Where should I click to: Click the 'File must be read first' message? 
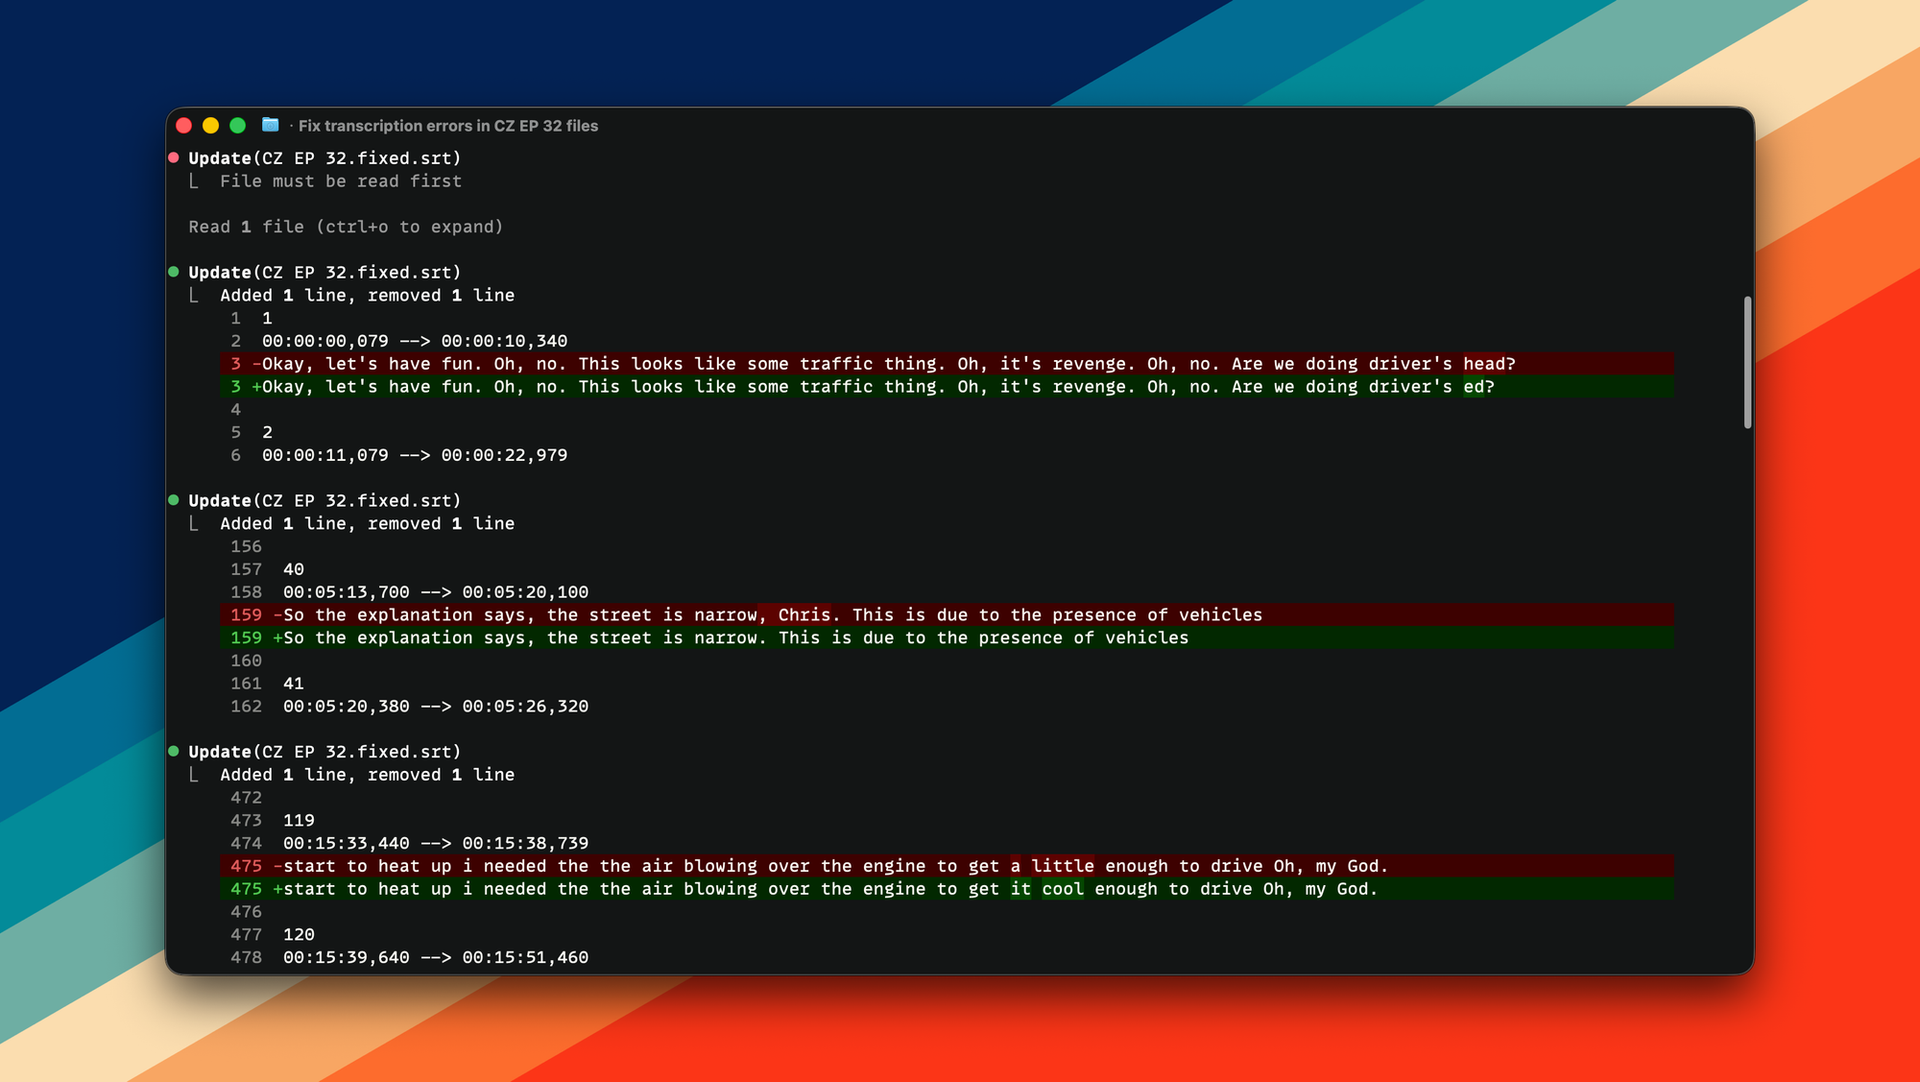pos(340,181)
